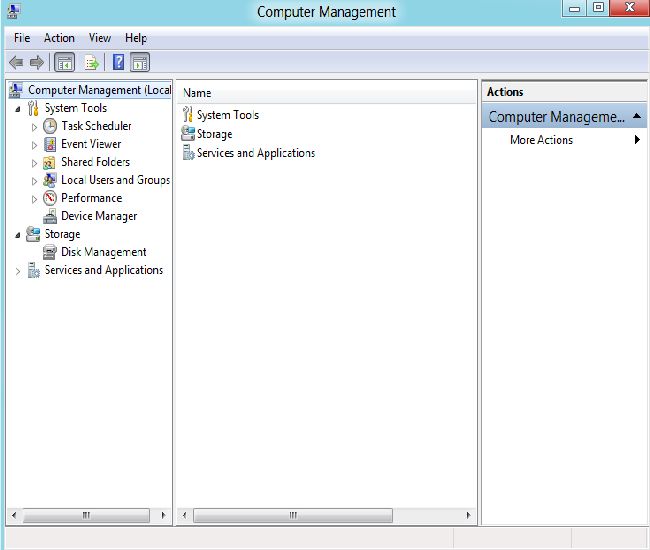Image resolution: width=650 pixels, height=550 pixels.
Task: Click tree pane scroll left arrow
Action: point(14,516)
